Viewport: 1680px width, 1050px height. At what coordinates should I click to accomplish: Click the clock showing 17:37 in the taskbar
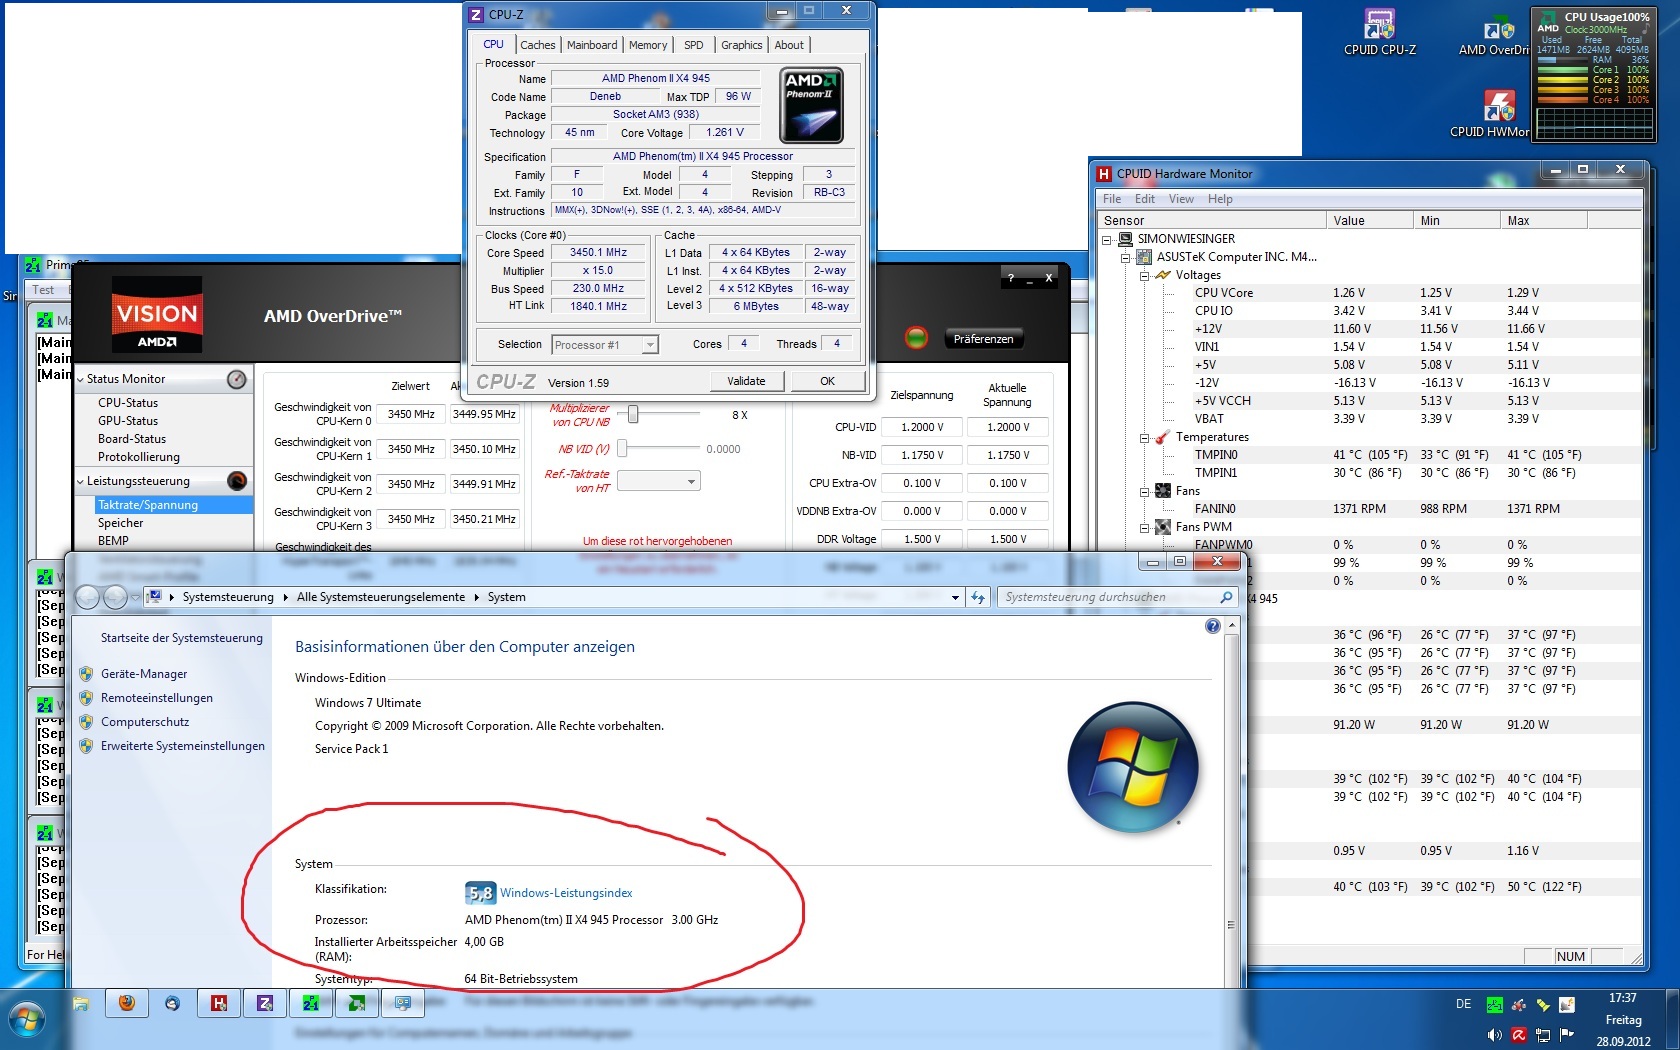(1623, 998)
